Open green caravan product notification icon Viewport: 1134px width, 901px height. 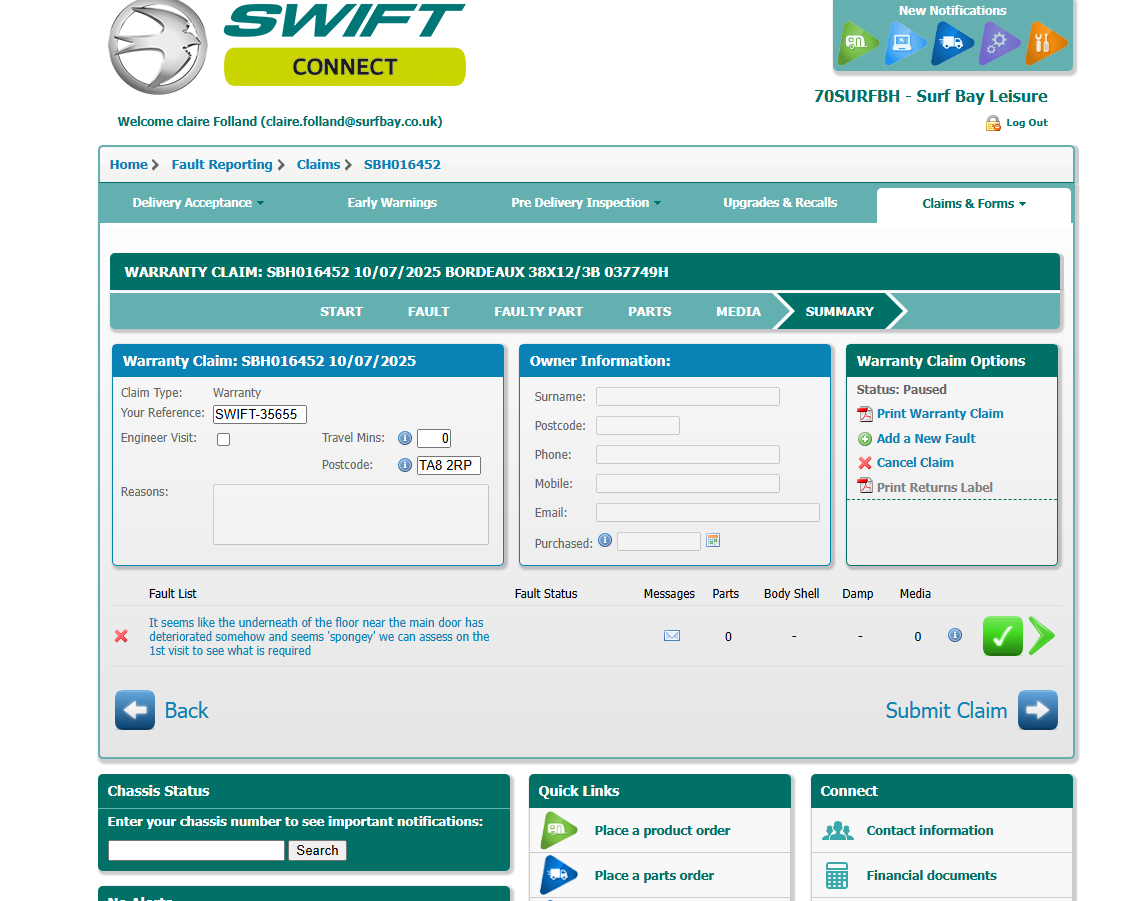pos(858,43)
